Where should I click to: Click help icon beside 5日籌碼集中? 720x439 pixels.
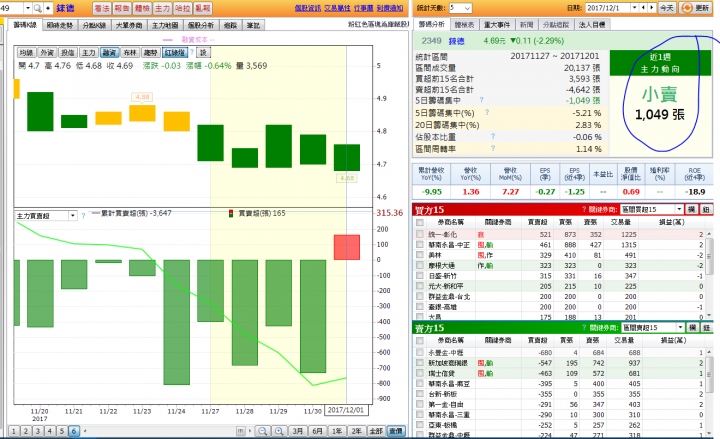482,100
